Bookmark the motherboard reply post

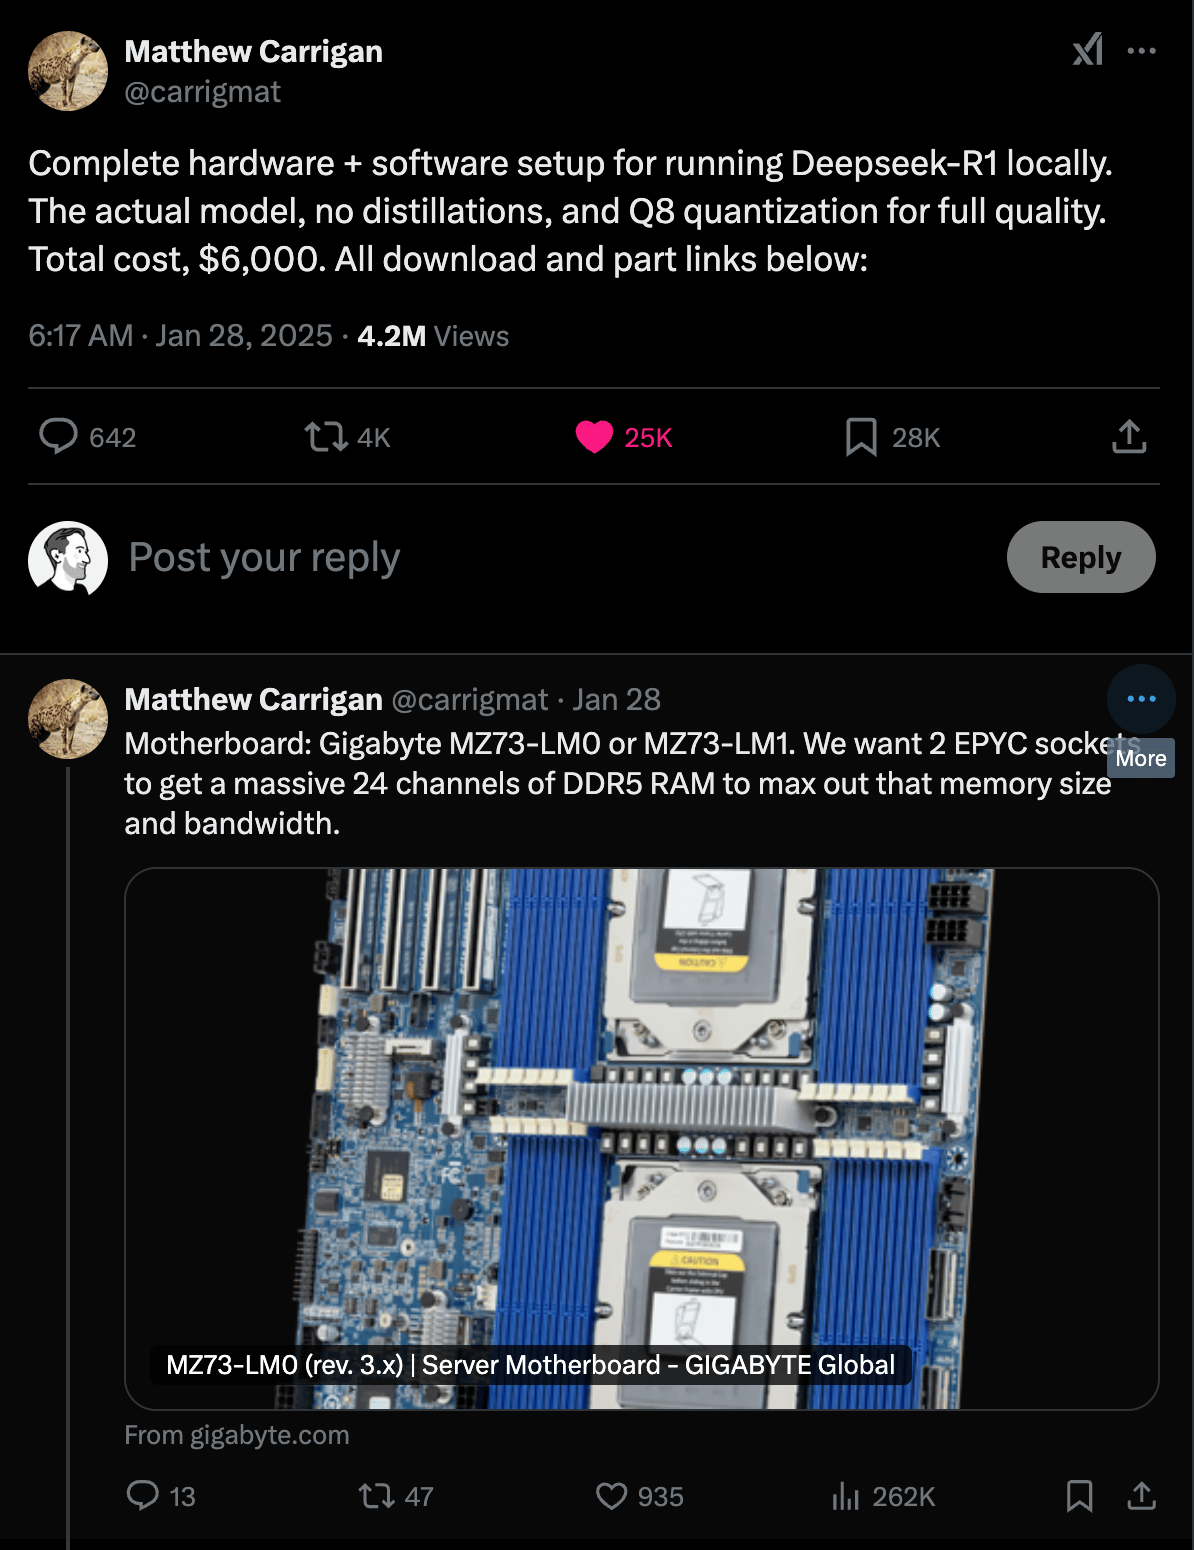point(1079,1496)
